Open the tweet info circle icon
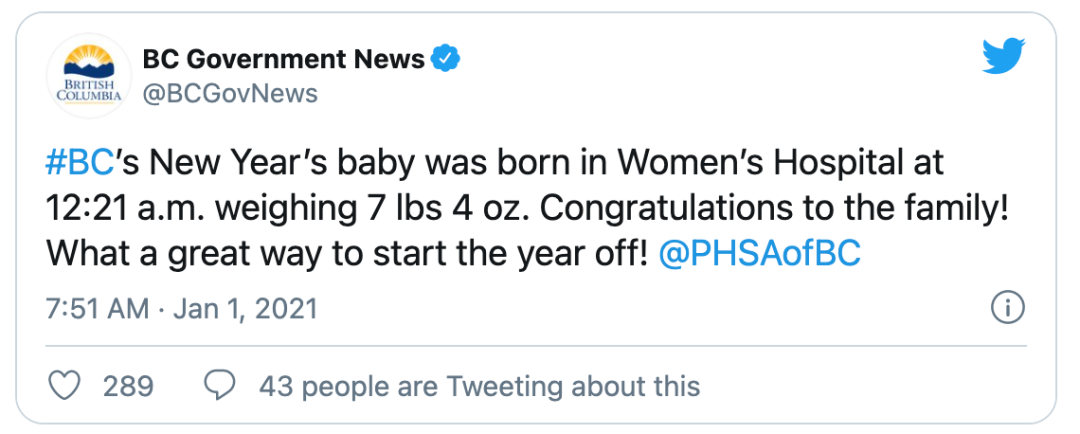 coord(1006,308)
